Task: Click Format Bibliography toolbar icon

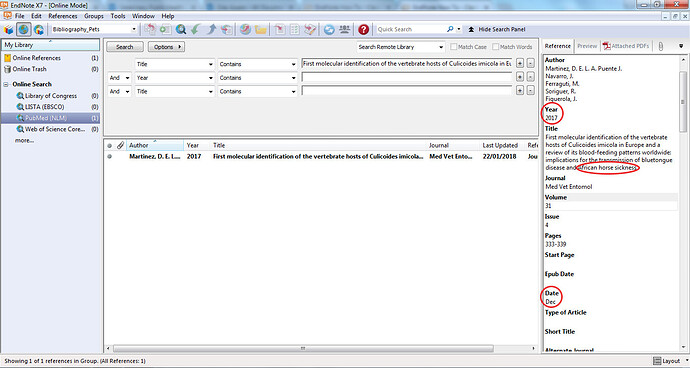Action: pyautogui.click(x=294, y=29)
